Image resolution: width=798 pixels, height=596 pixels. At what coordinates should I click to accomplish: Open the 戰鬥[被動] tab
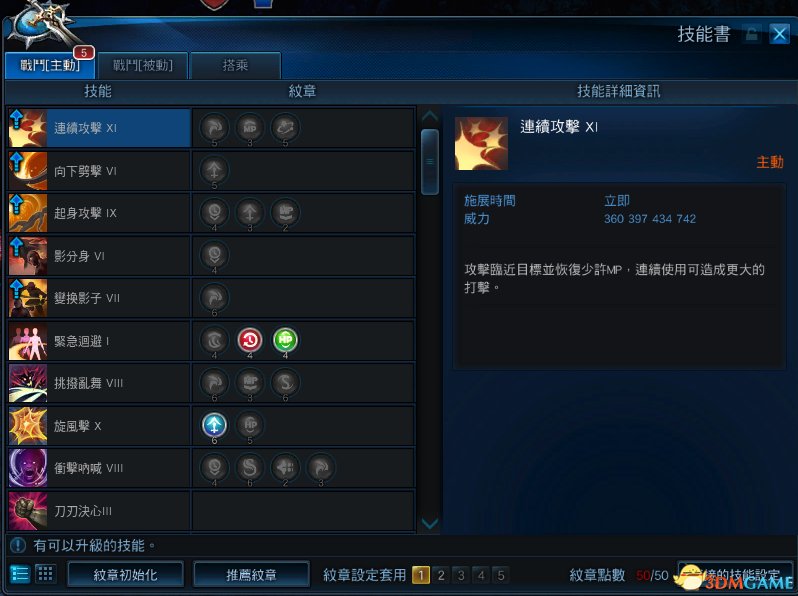click(x=142, y=65)
